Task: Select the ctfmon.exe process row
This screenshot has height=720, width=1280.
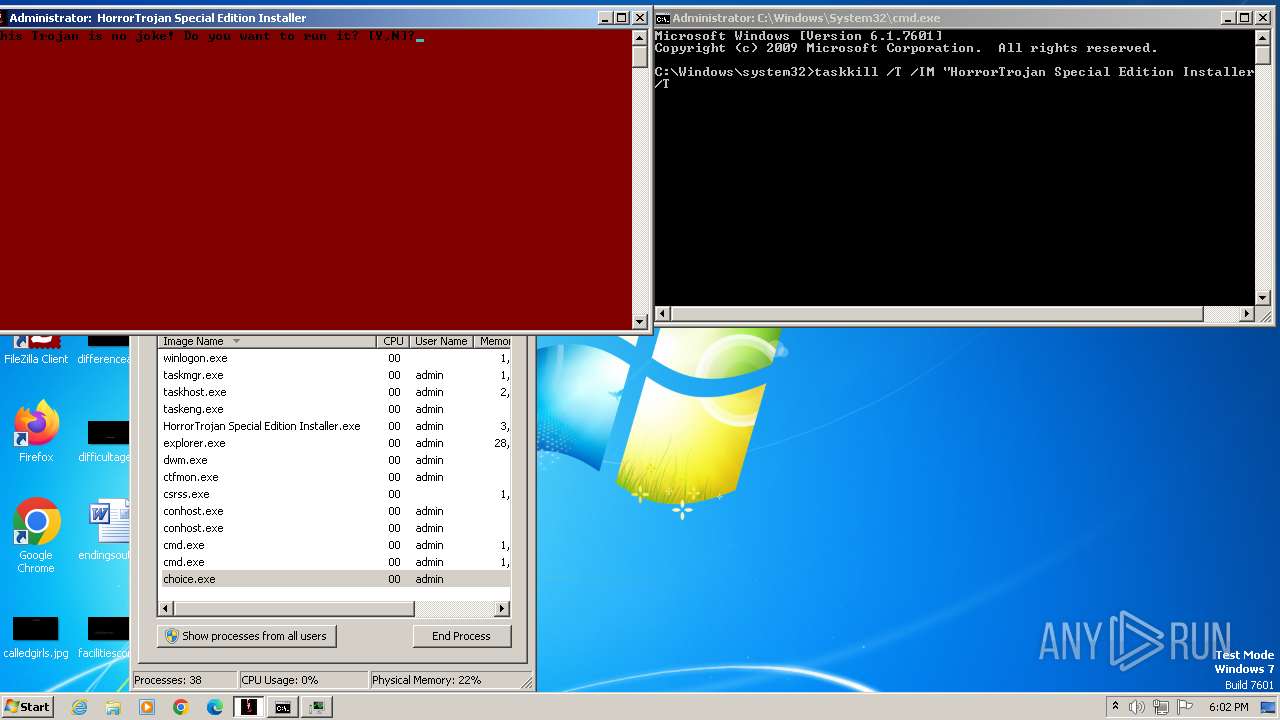Action: [x=335, y=477]
